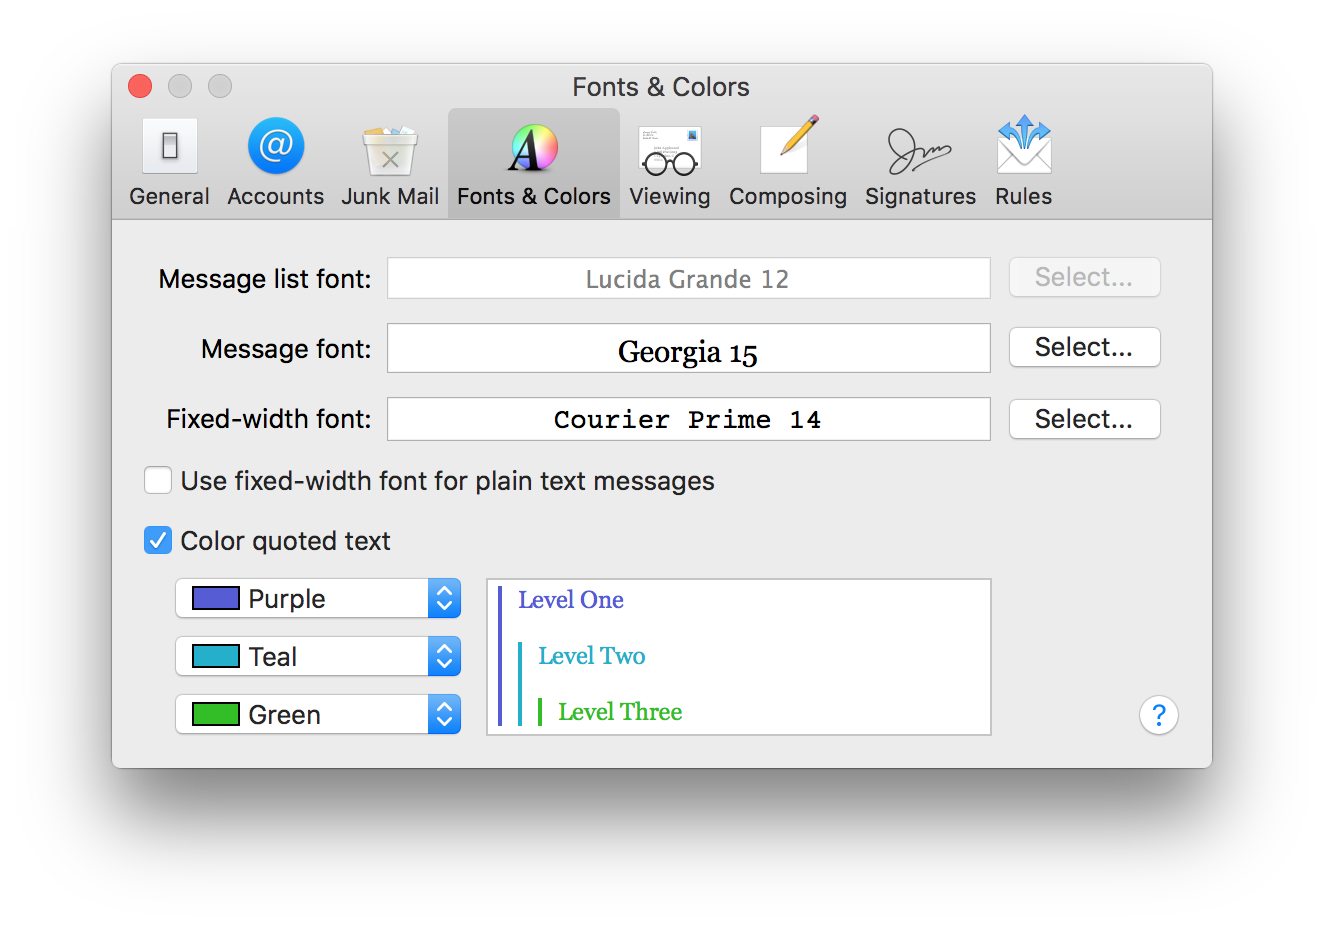The height and width of the screenshot is (928, 1324).
Task: Open the General preferences icon
Action: coord(169,147)
